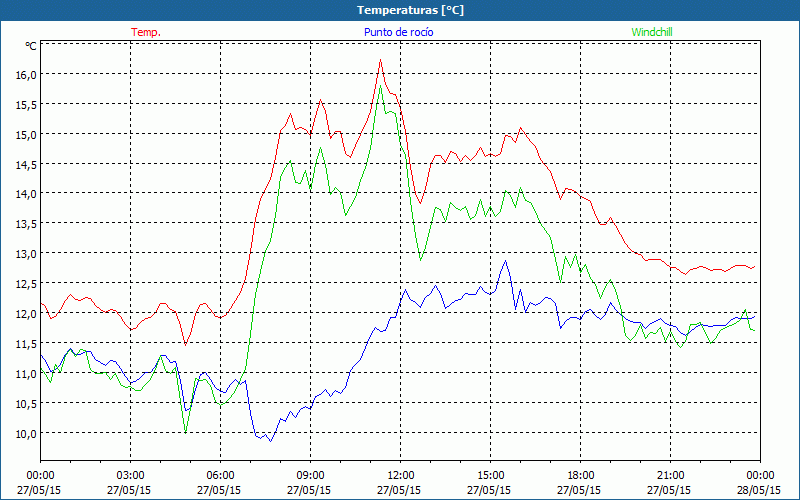The image size is (800, 500).
Task: Click the Punto de rocío legend label
Action: 398,32
